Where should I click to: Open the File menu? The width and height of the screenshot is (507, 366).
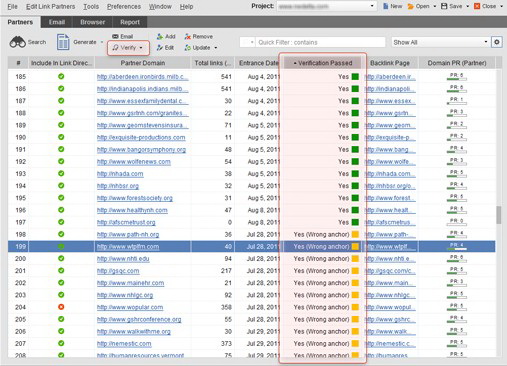(12, 6)
